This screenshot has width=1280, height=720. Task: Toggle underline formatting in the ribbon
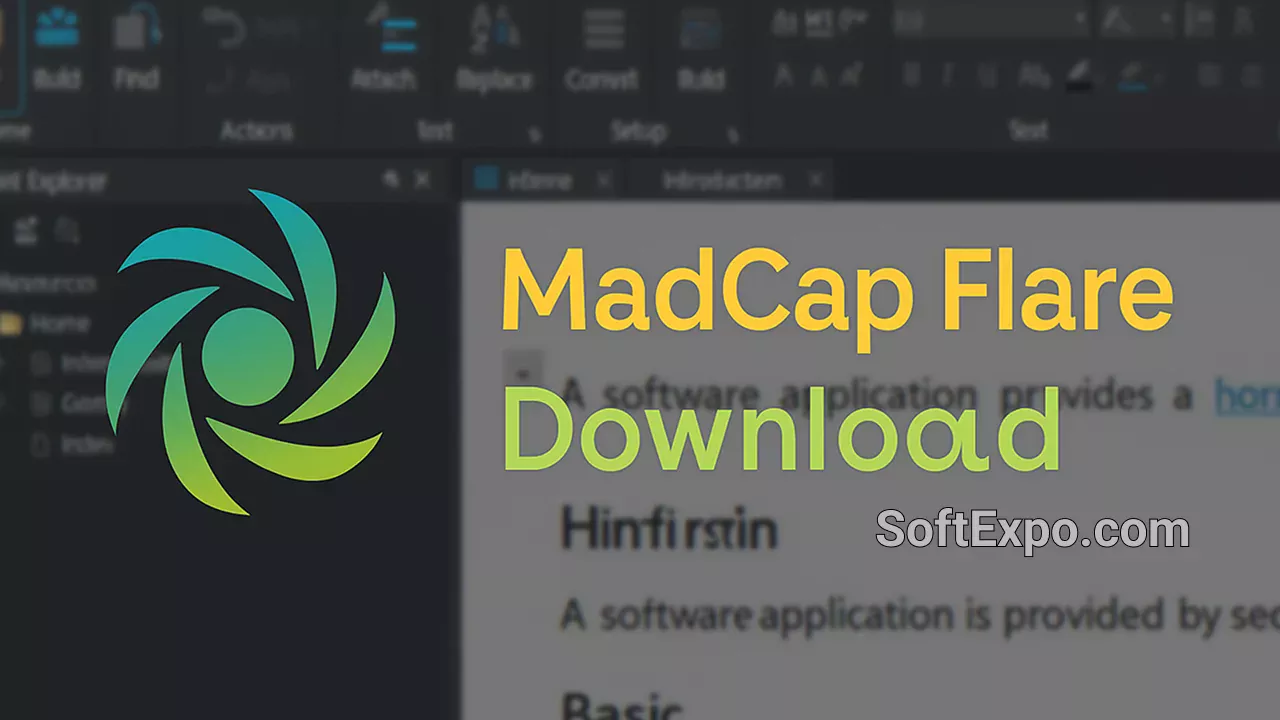point(987,75)
